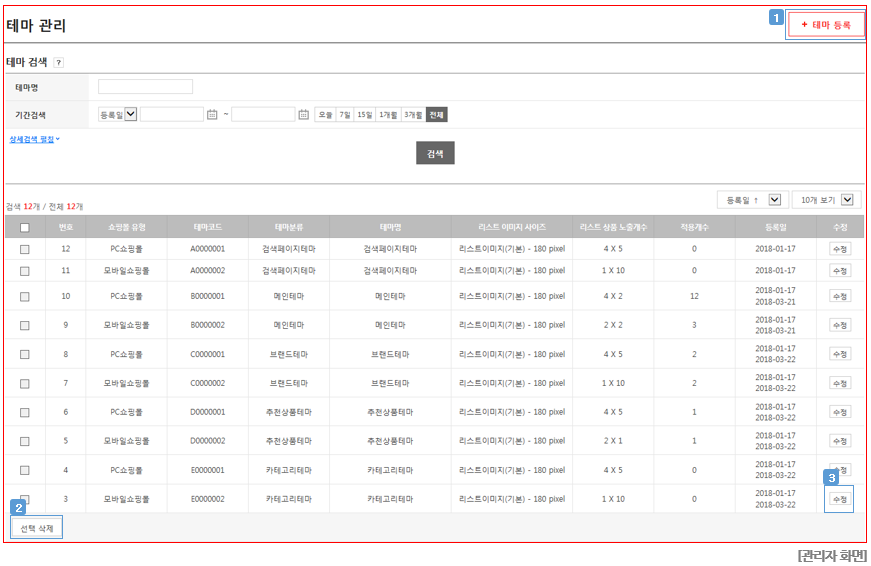Tick the checkbox of row 4
The width and height of the screenshot is (871, 566).
[24, 470]
